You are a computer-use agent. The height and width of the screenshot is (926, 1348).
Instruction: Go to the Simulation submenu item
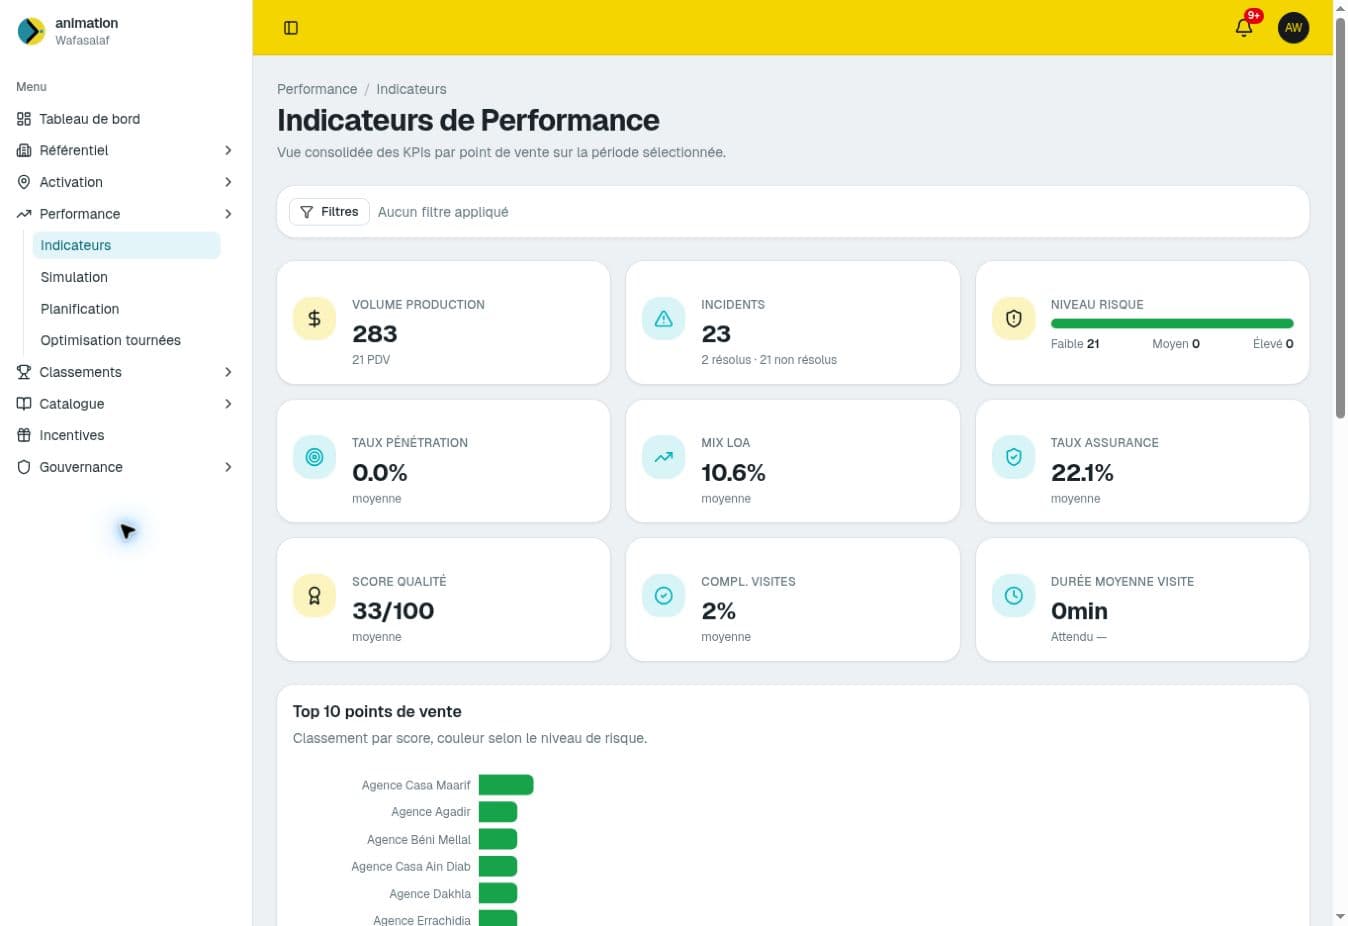point(126,277)
